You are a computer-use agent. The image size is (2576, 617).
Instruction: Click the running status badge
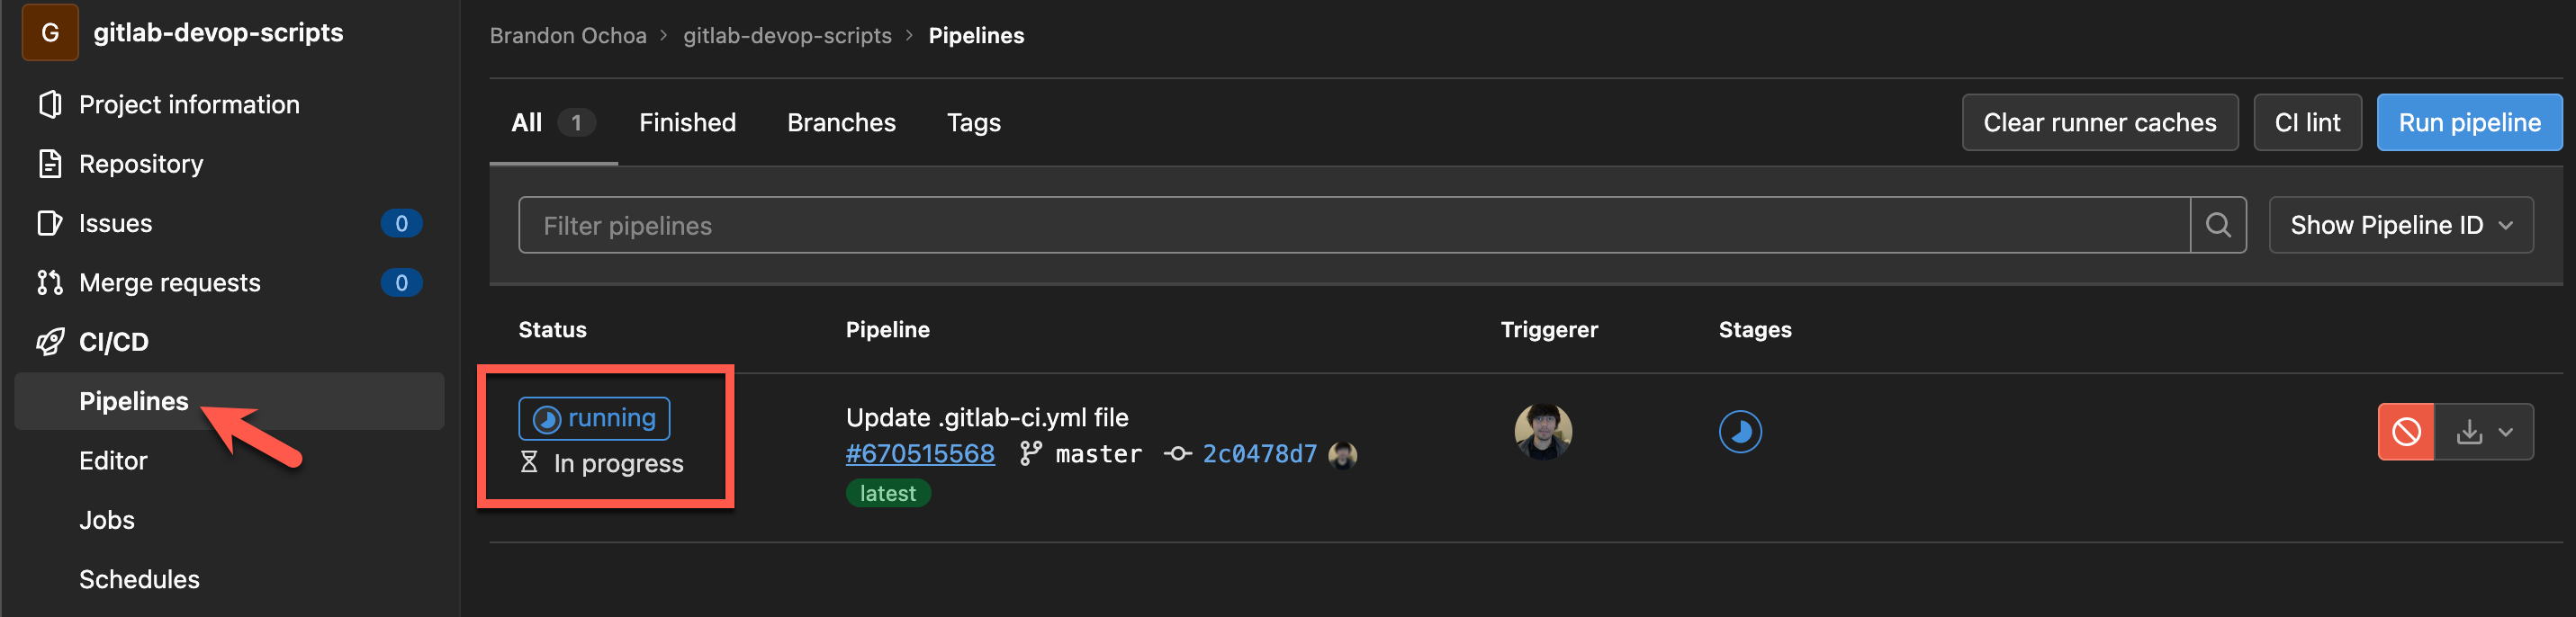[593, 419]
